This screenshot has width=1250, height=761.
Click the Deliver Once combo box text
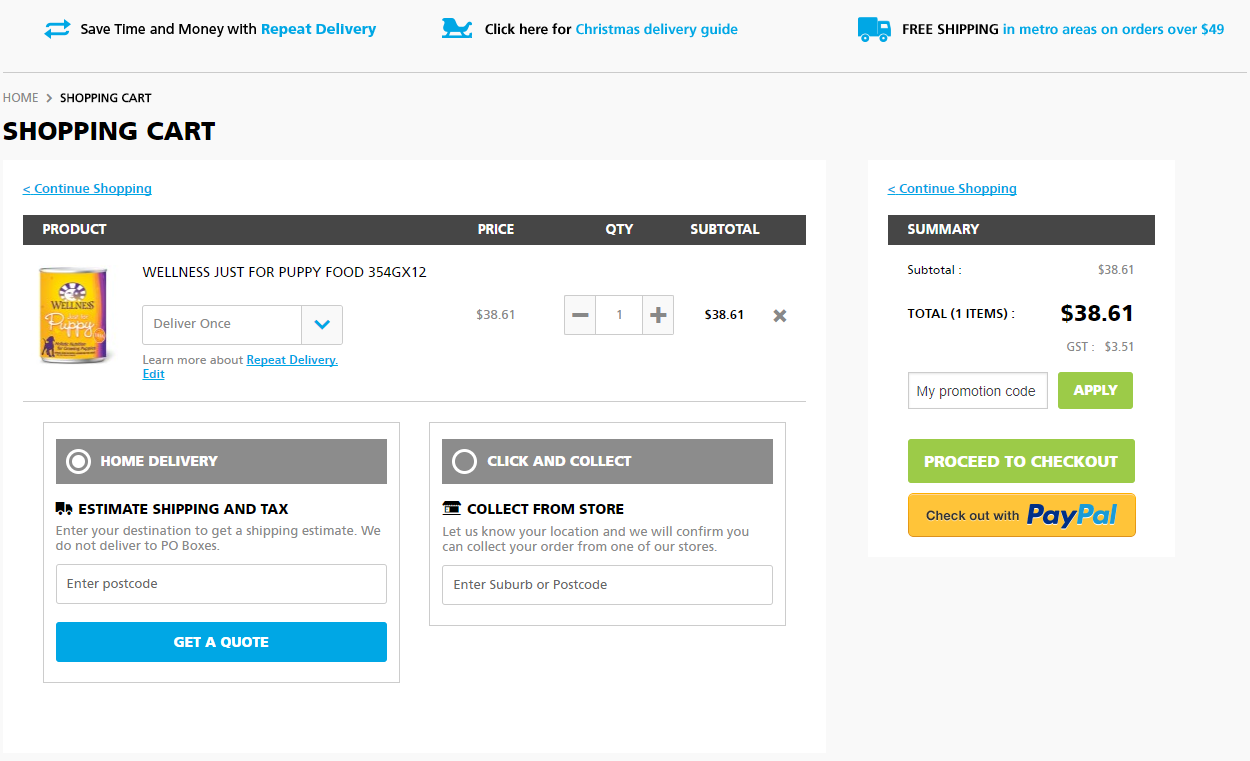192,324
